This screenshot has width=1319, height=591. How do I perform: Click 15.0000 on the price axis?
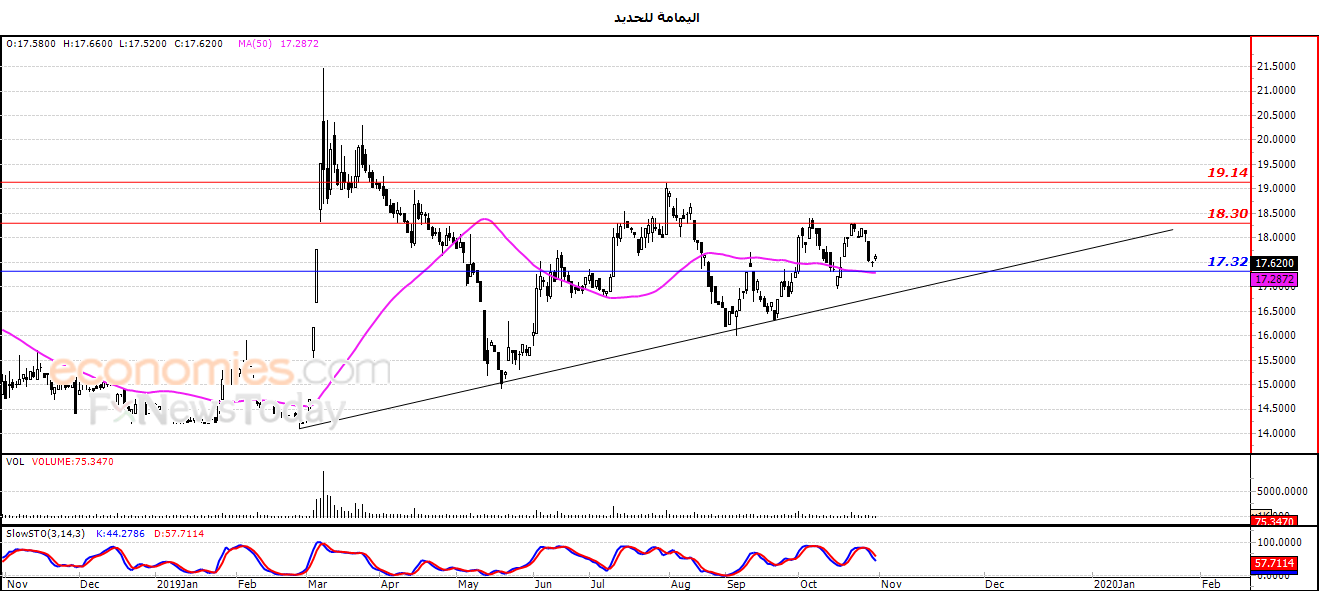1277,385
